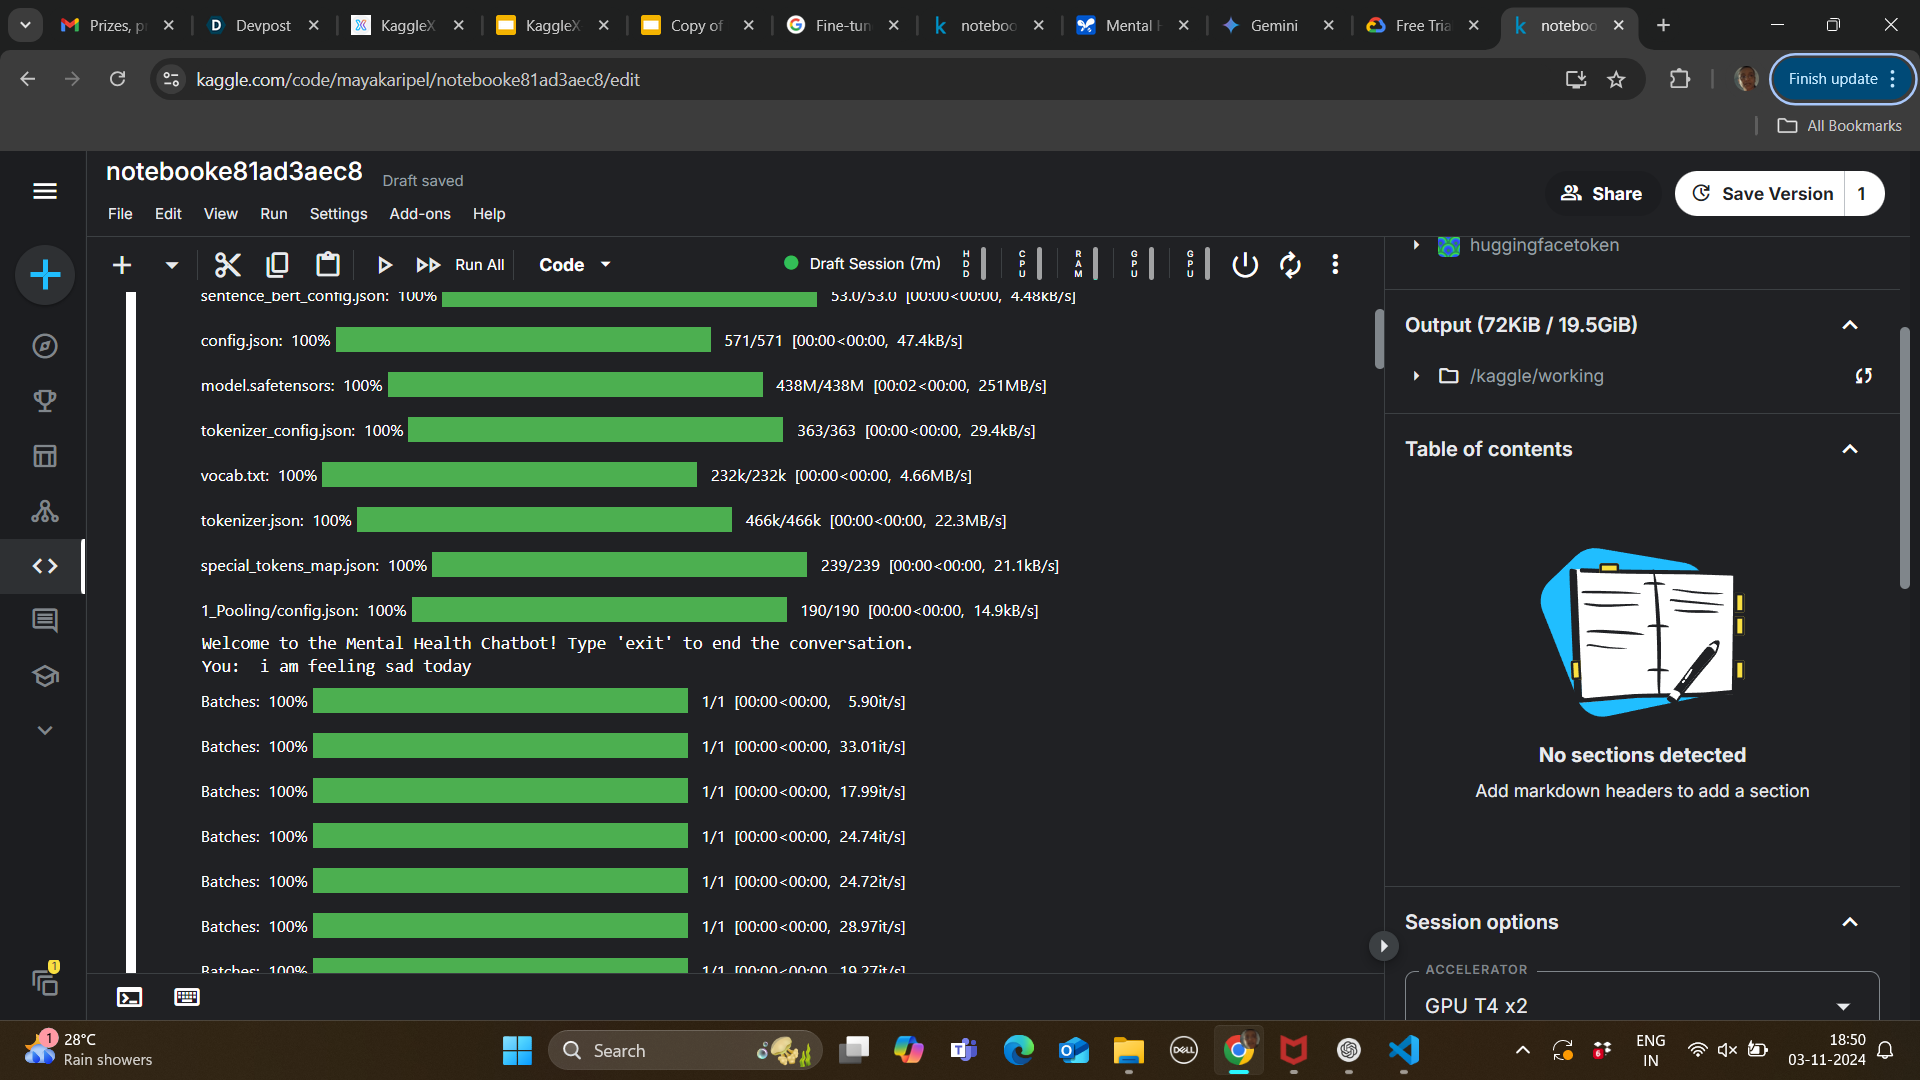
Task: Click the session power button icon
Action: (1244, 265)
